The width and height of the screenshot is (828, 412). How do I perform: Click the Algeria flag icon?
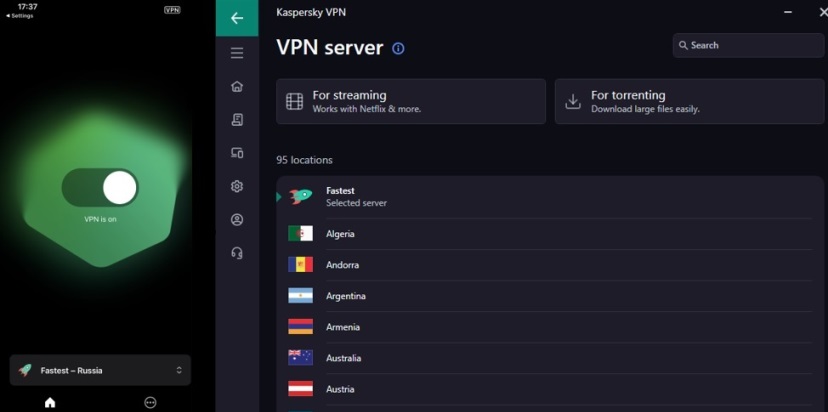(300, 233)
